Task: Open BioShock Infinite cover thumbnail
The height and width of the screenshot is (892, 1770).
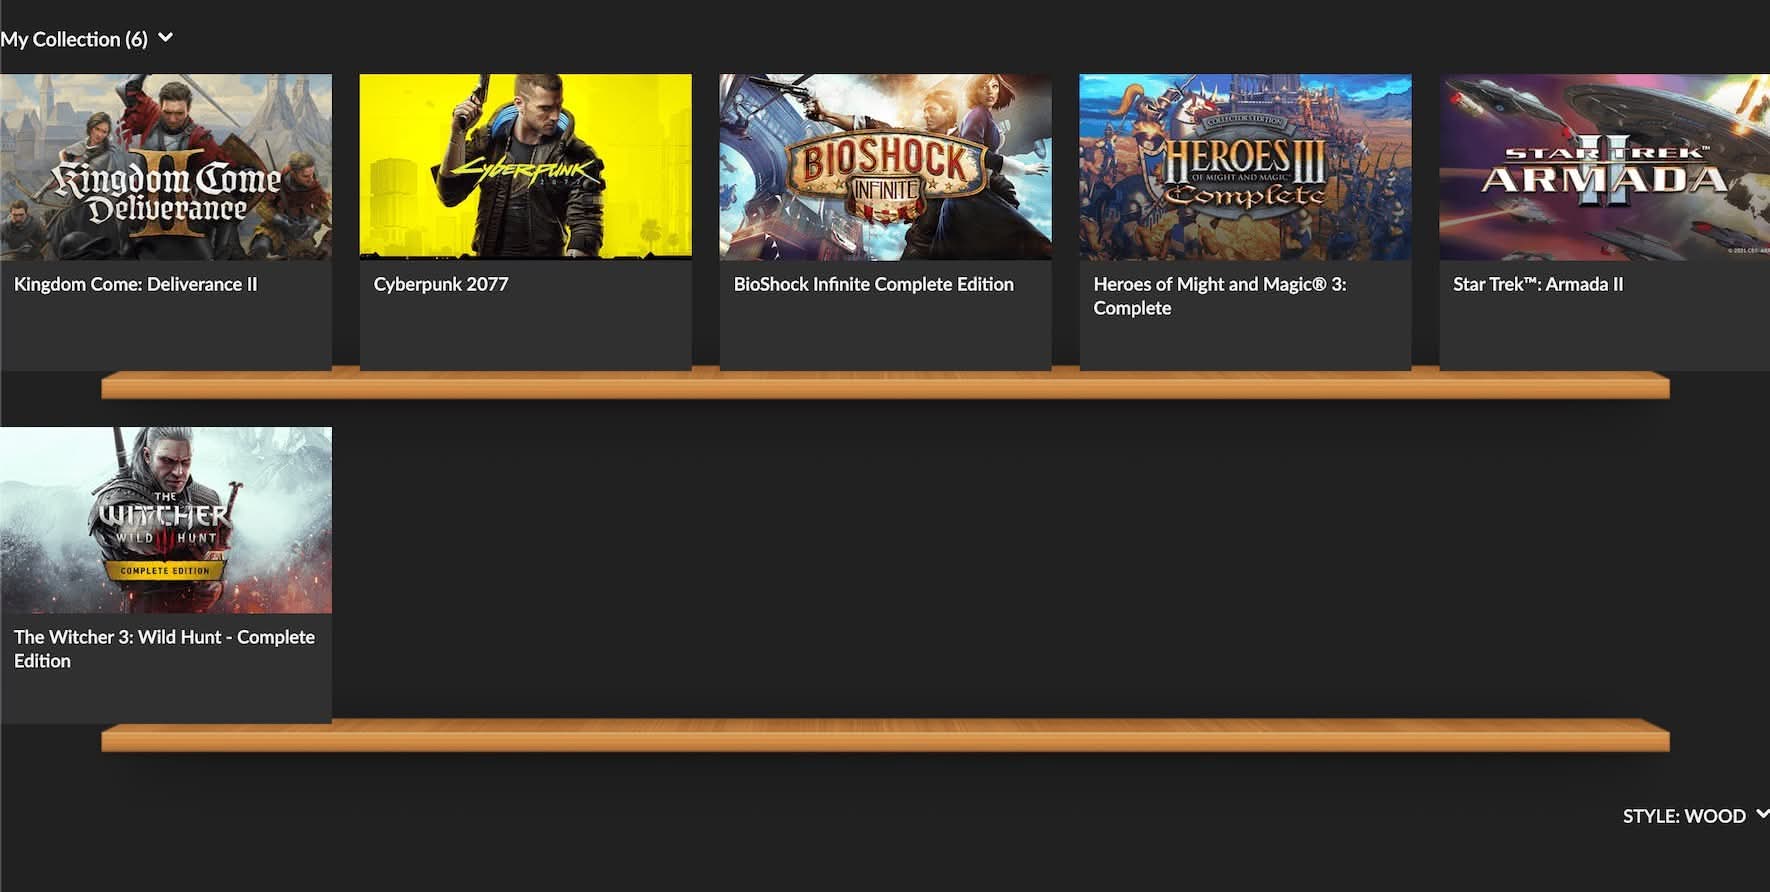Action: point(885,167)
